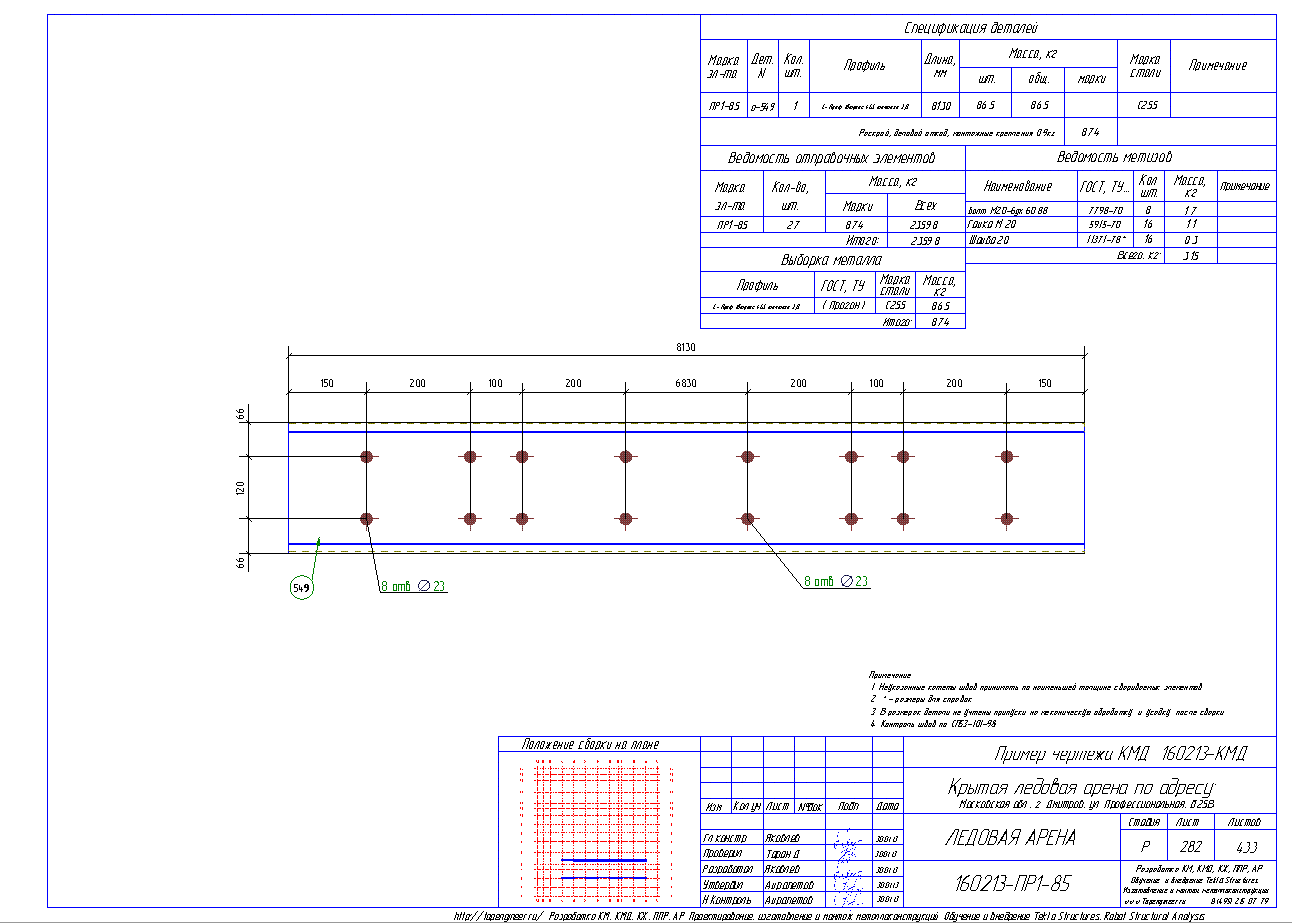Select the left-hand 8 отв ∅23 hole callout
This screenshot has height=923, width=1292.
[x=413, y=585]
